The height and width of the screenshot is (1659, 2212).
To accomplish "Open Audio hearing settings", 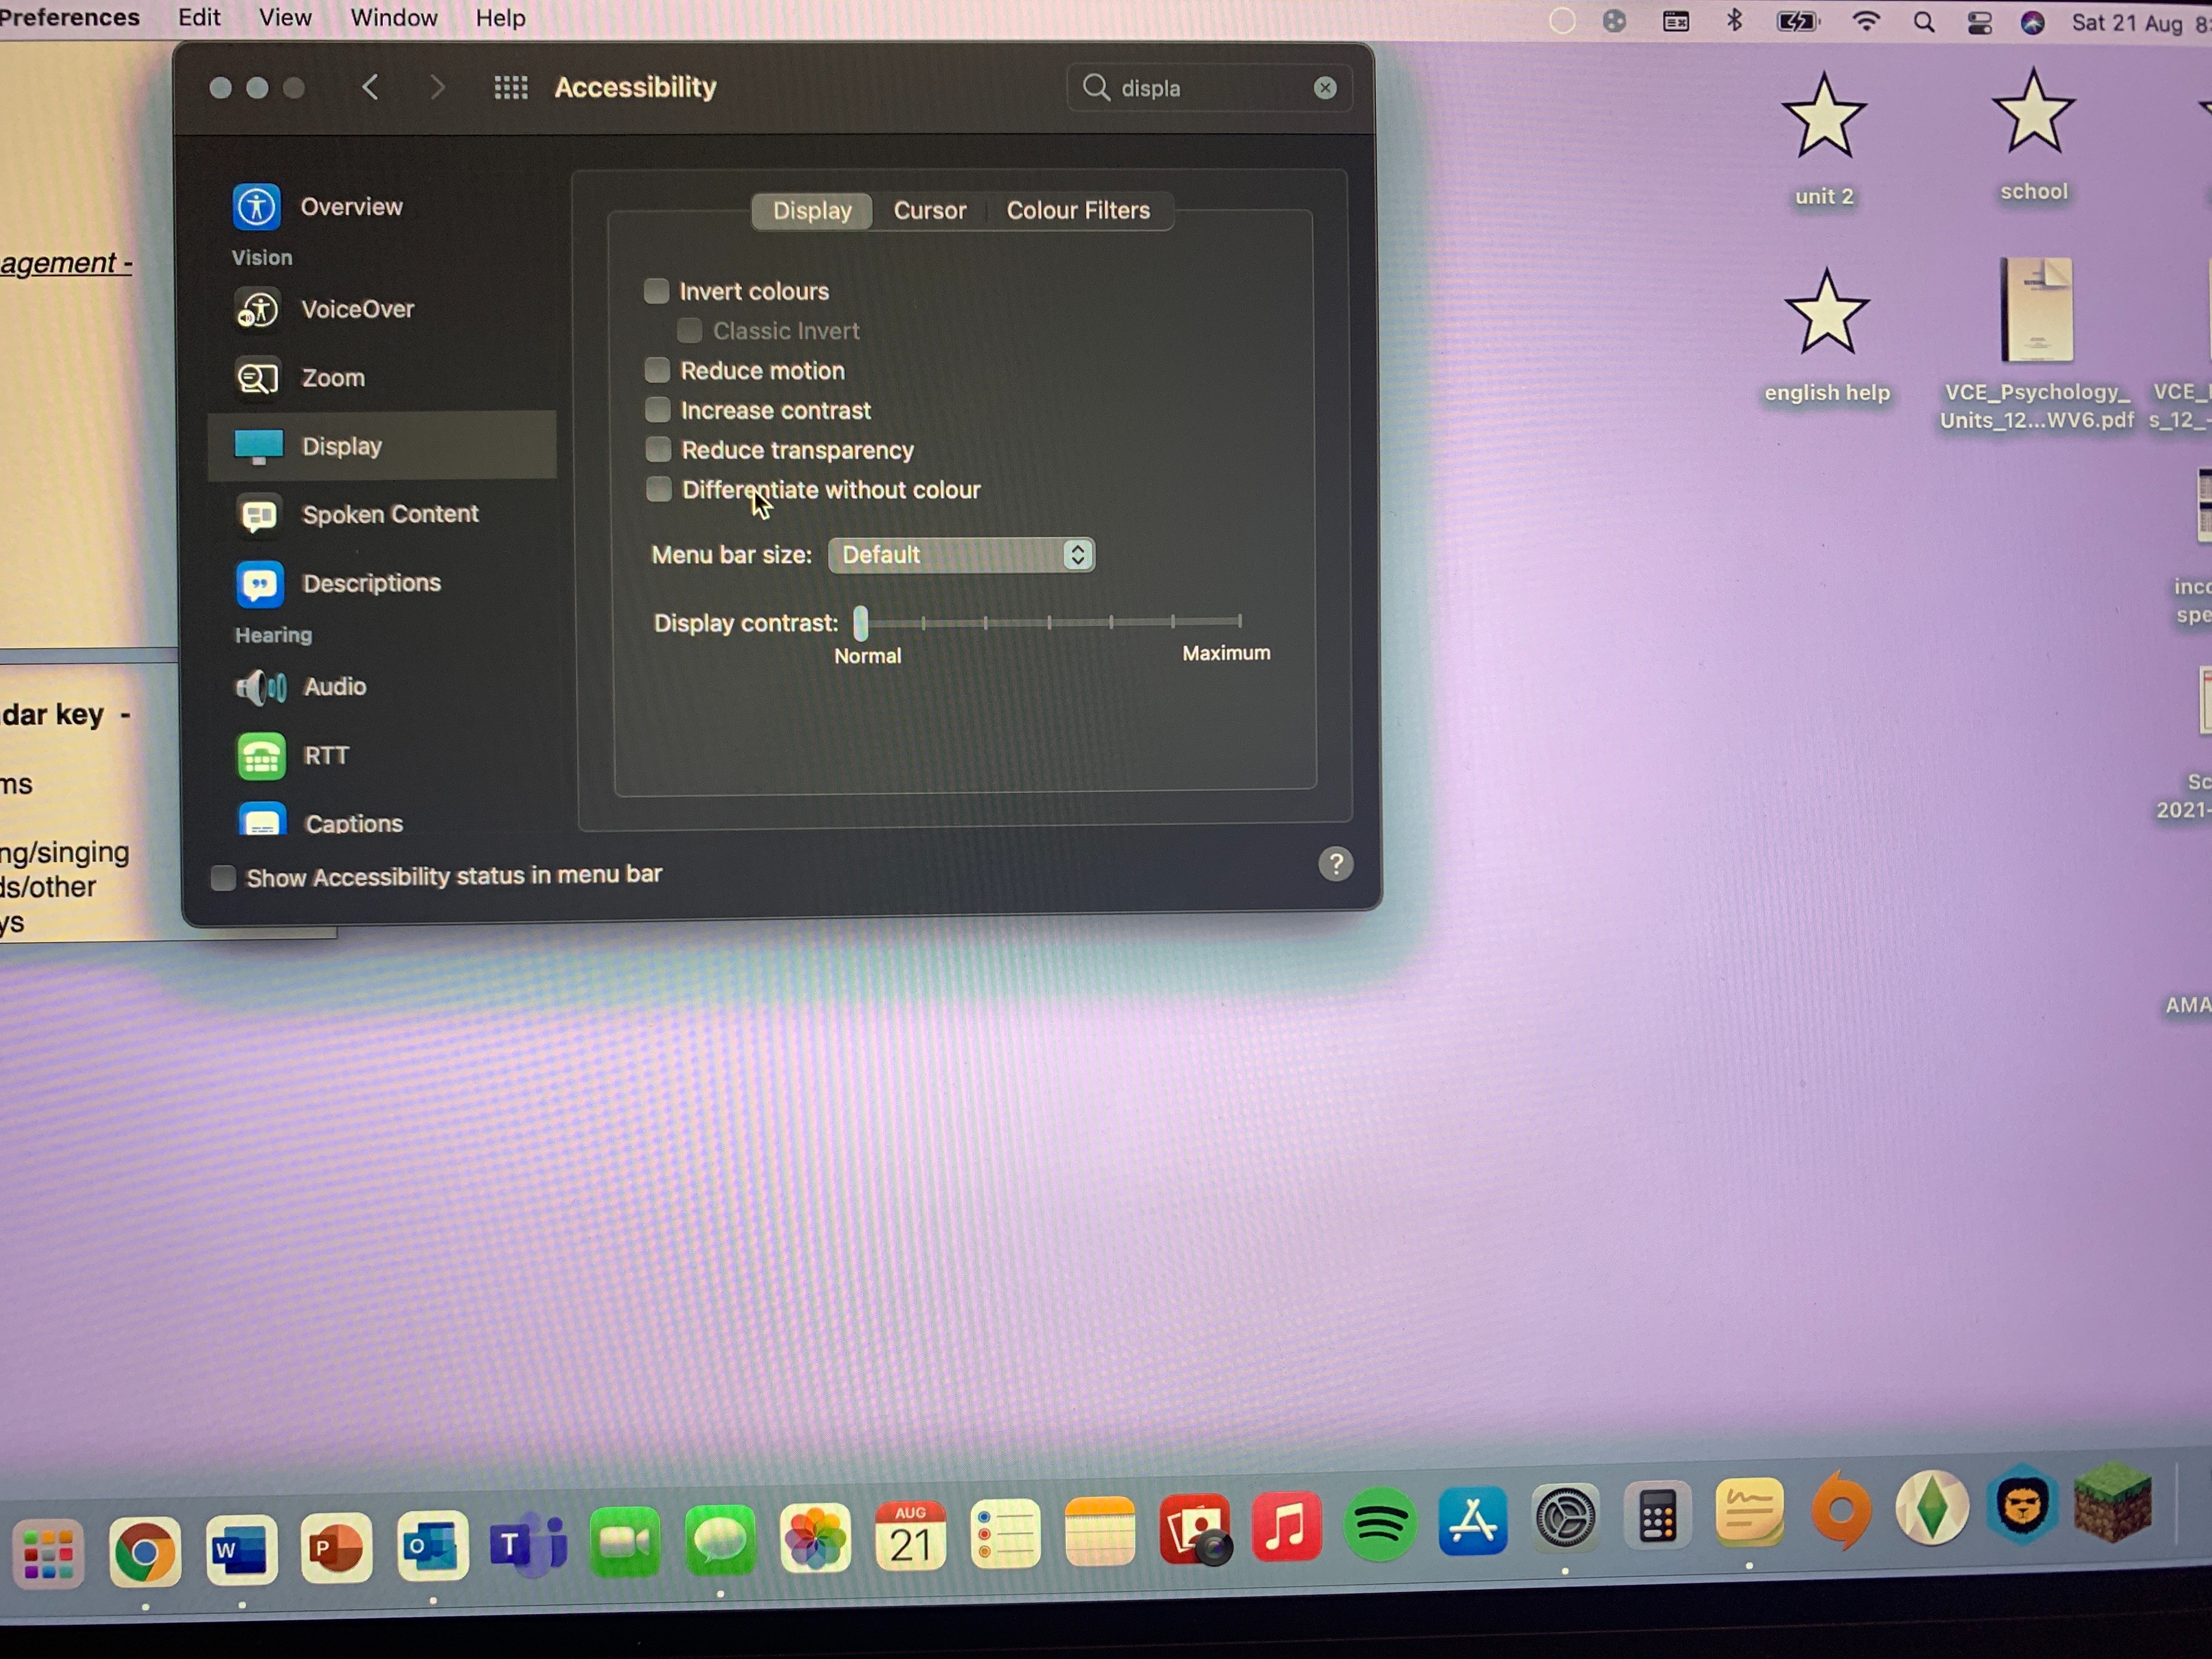I will (334, 687).
